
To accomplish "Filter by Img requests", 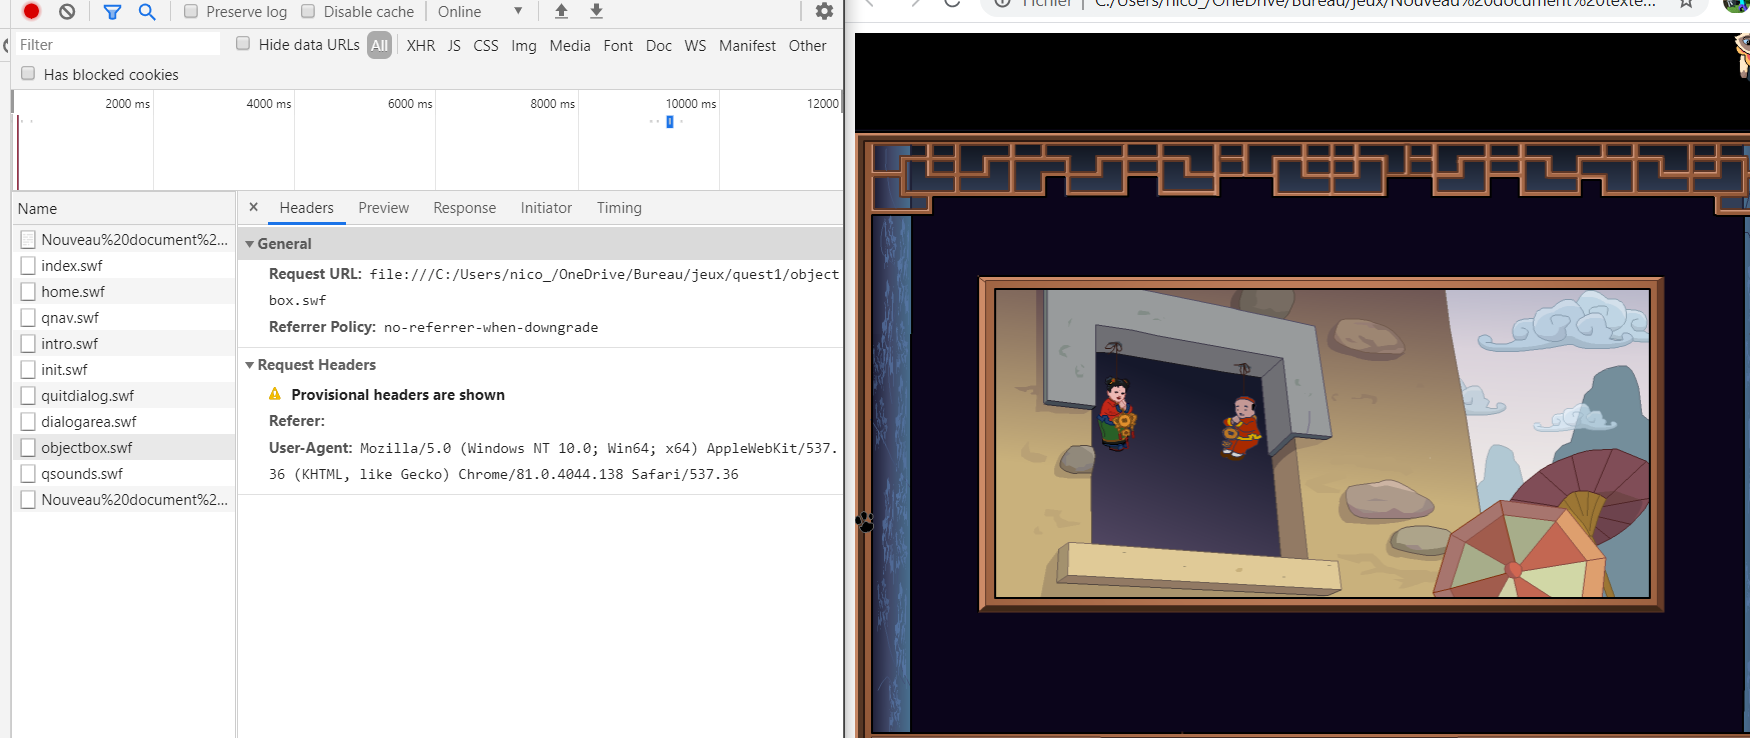I will 524,45.
